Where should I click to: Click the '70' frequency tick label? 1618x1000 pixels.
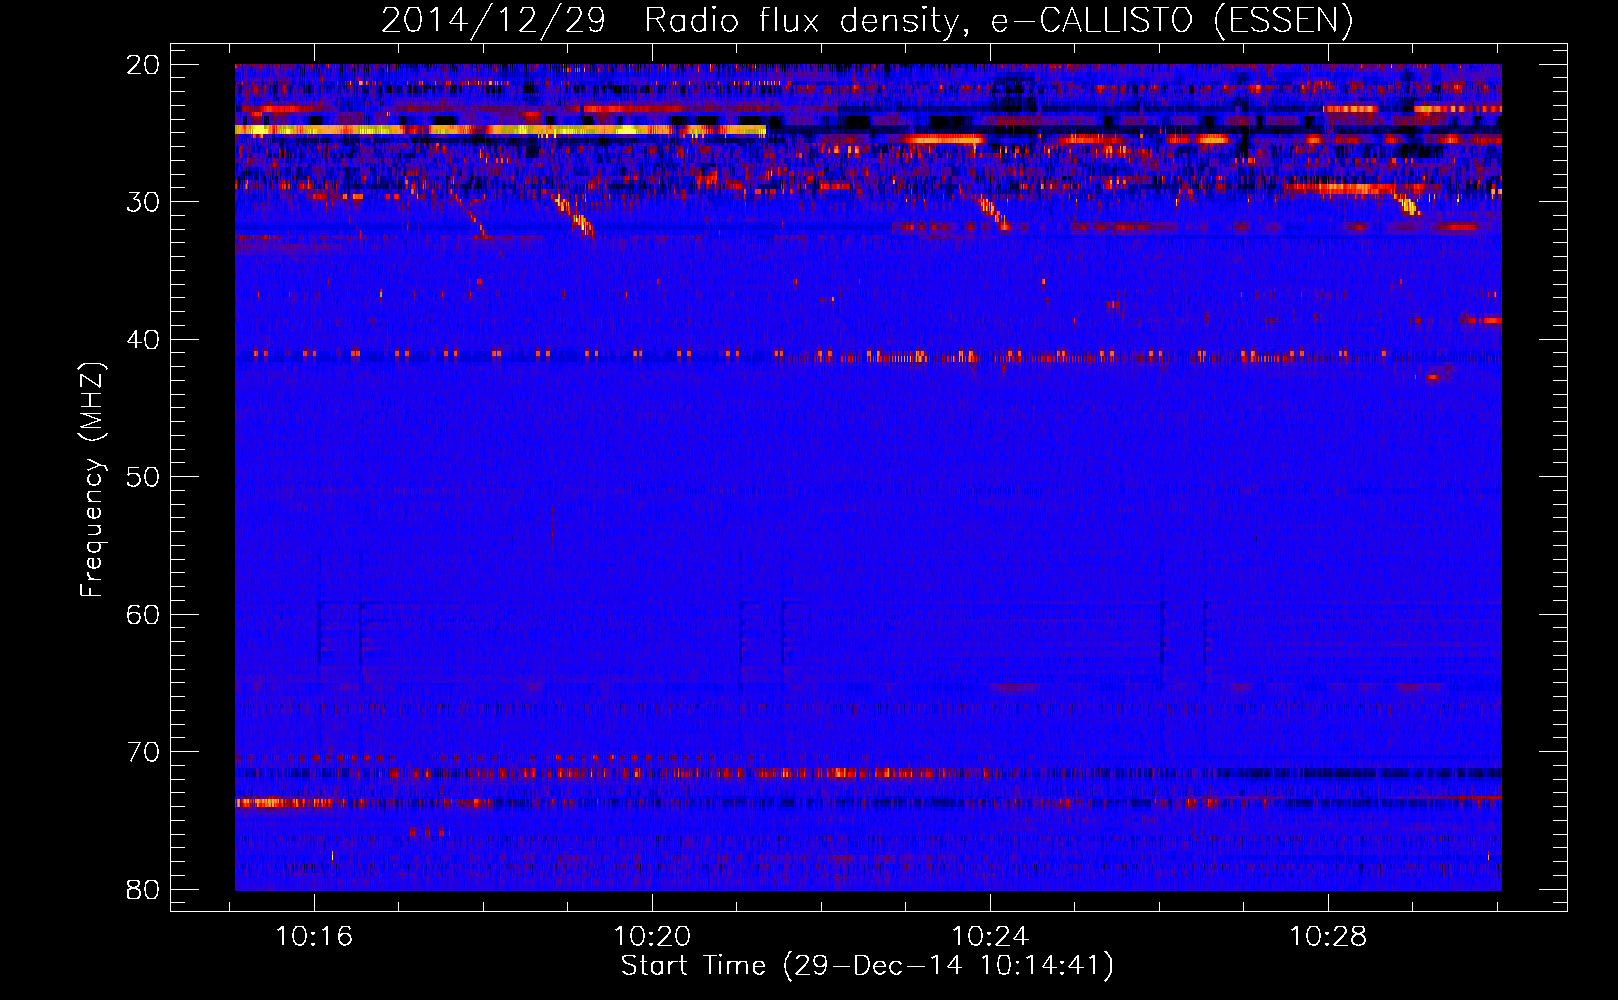pos(144,752)
